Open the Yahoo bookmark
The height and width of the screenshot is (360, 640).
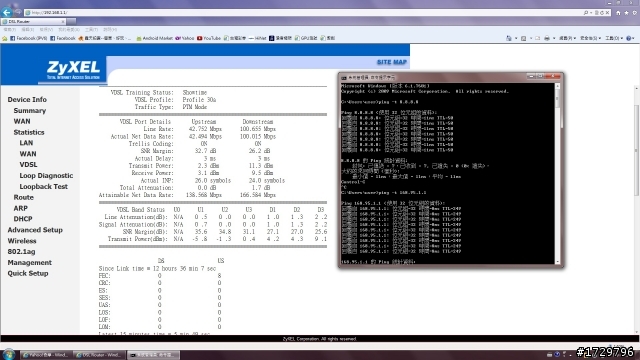pyautogui.click(x=184, y=38)
